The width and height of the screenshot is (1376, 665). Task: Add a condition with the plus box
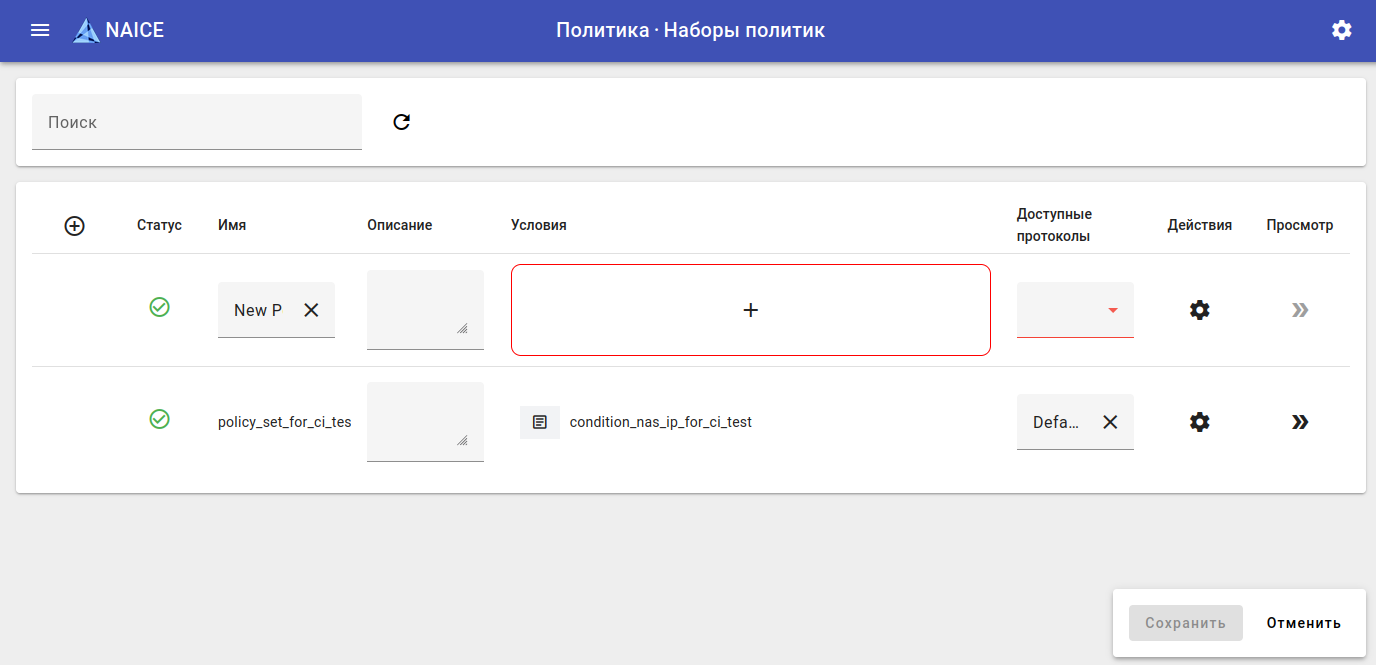(751, 310)
